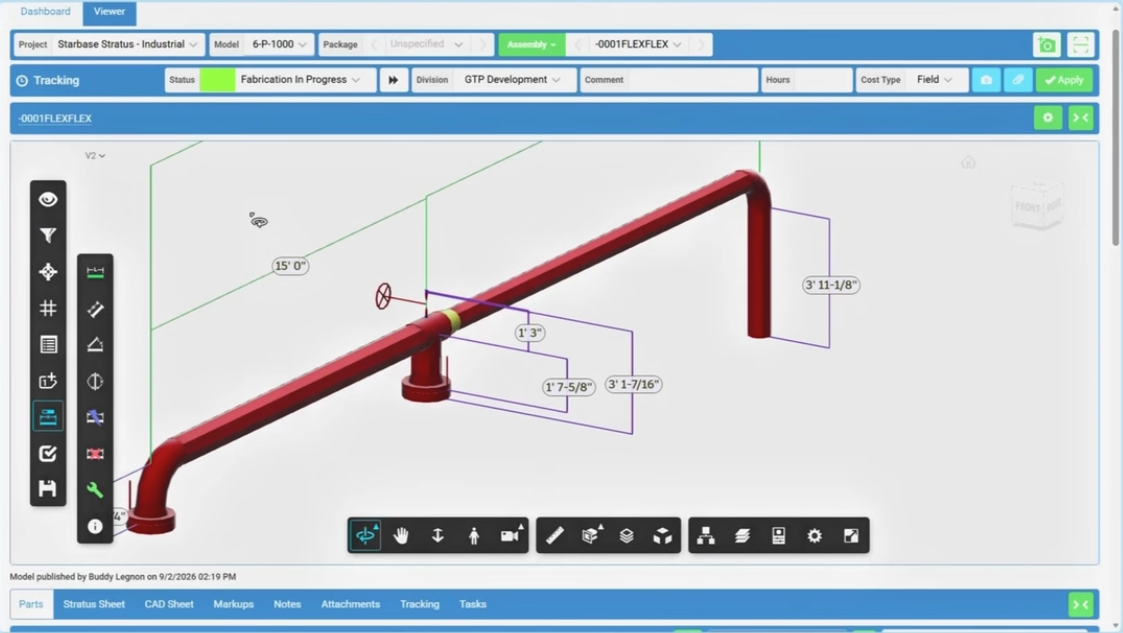Click the green Apply button
This screenshot has height=633, width=1123.
tap(1064, 79)
